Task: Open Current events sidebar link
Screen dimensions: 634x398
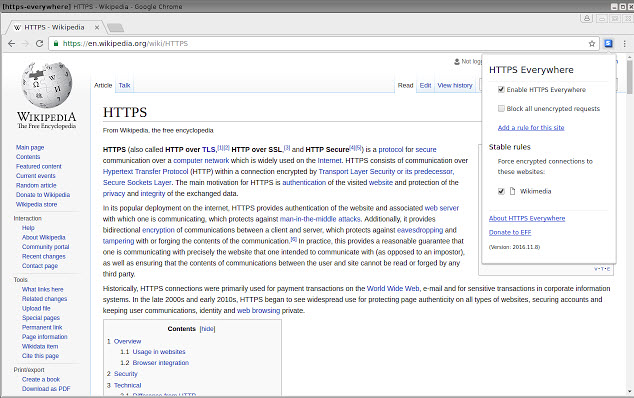Action: point(36,176)
